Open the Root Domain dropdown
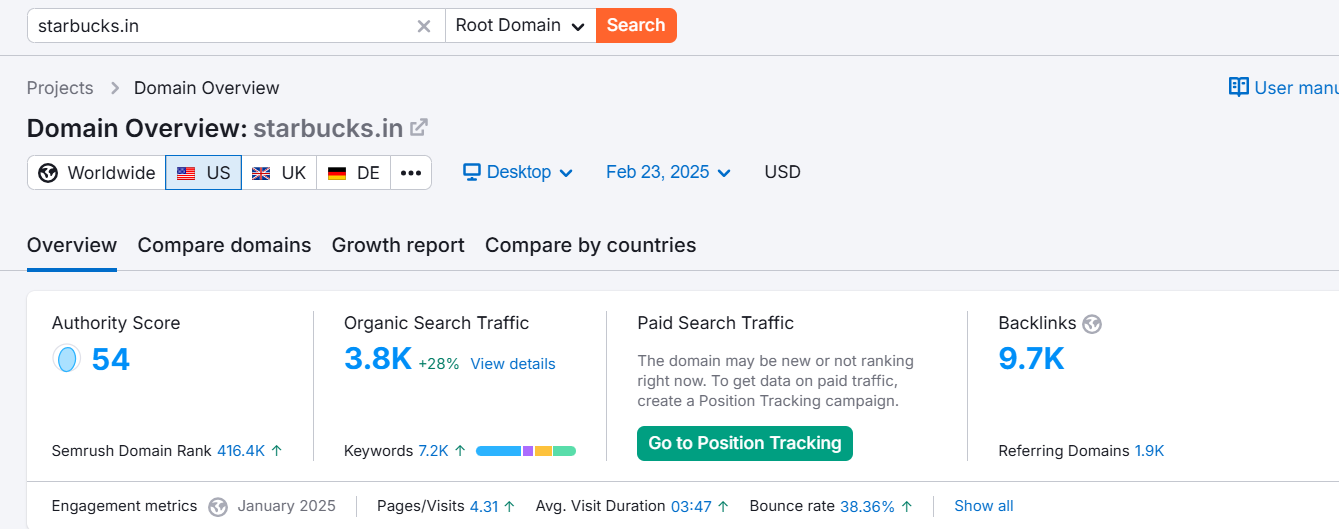 (x=520, y=26)
